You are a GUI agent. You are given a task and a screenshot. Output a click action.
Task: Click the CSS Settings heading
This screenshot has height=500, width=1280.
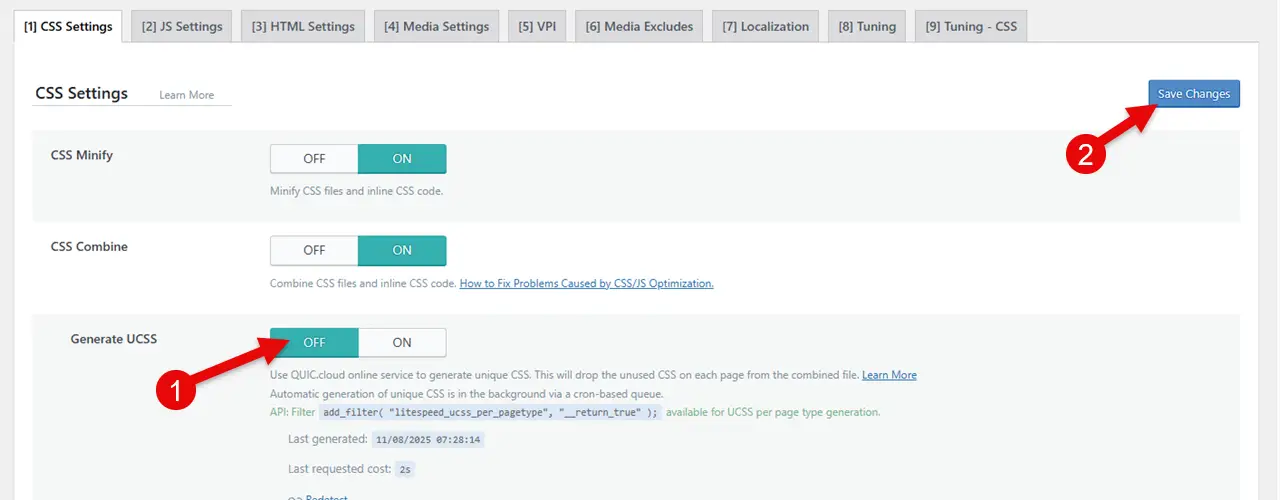point(82,93)
